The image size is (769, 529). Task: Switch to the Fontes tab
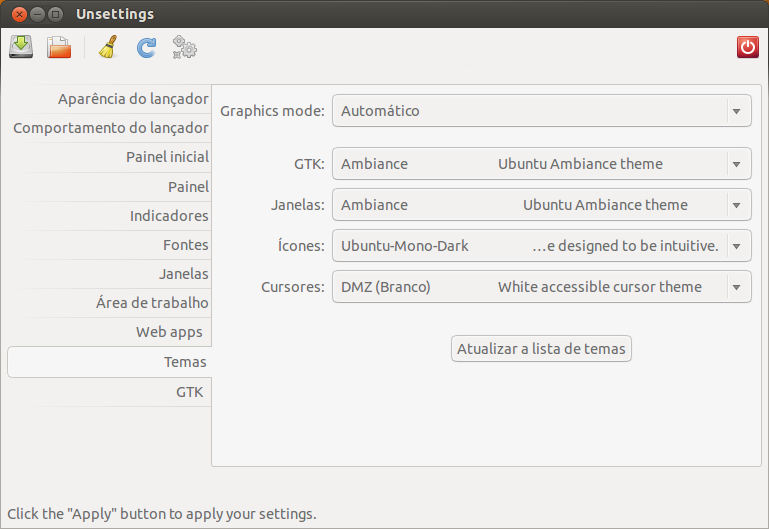[x=185, y=245]
